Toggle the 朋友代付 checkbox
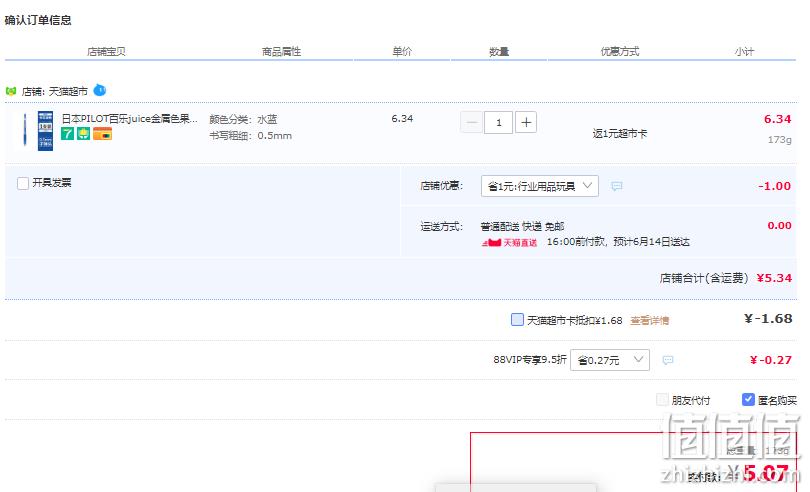Screen dimensions: 810x492 (662, 399)
